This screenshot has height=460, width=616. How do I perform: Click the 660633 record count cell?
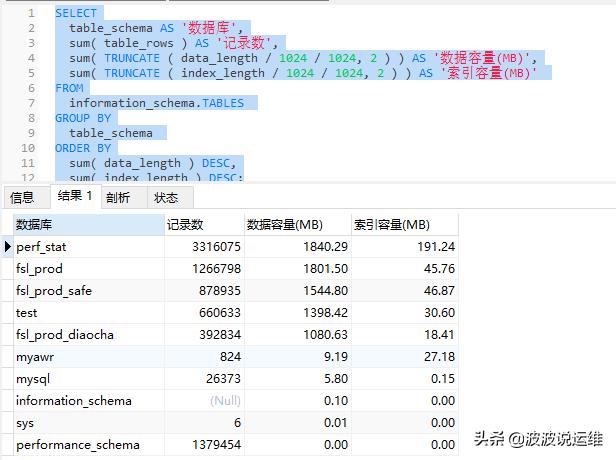coord(204,313)
